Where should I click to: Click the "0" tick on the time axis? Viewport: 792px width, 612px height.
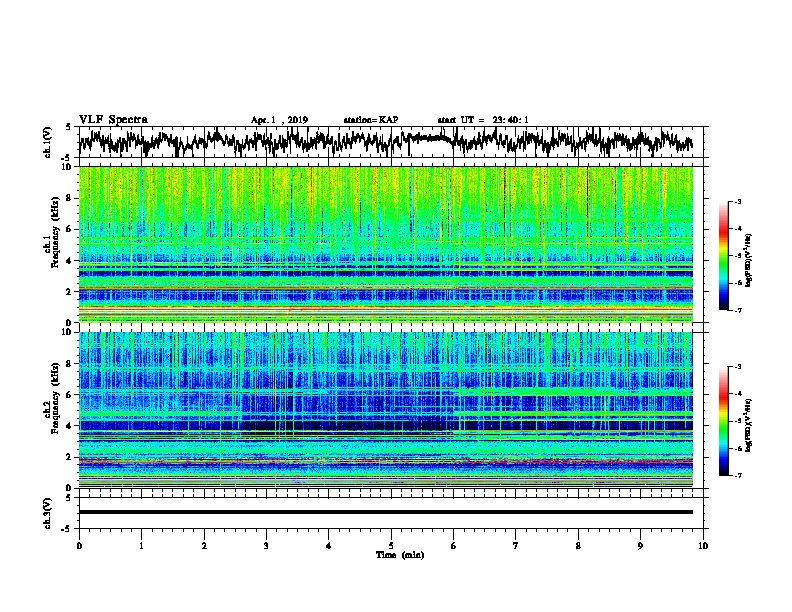pyautogui.click(x=79, y=546)
